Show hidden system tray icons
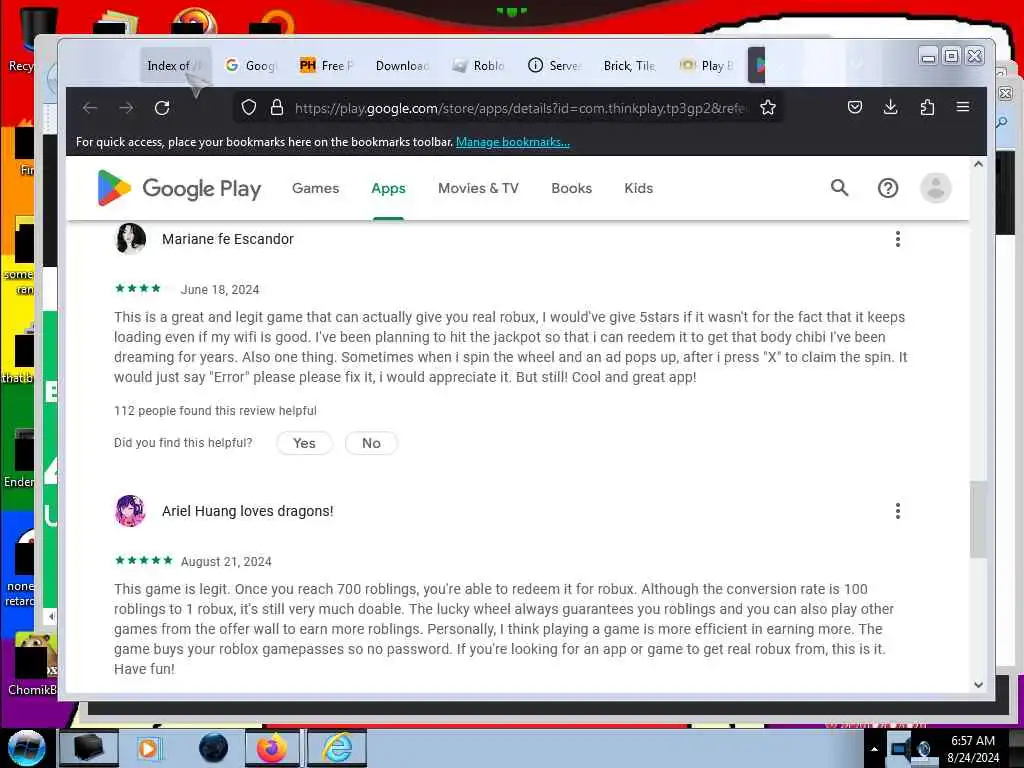1024x768 pixels. click(874, 749)
